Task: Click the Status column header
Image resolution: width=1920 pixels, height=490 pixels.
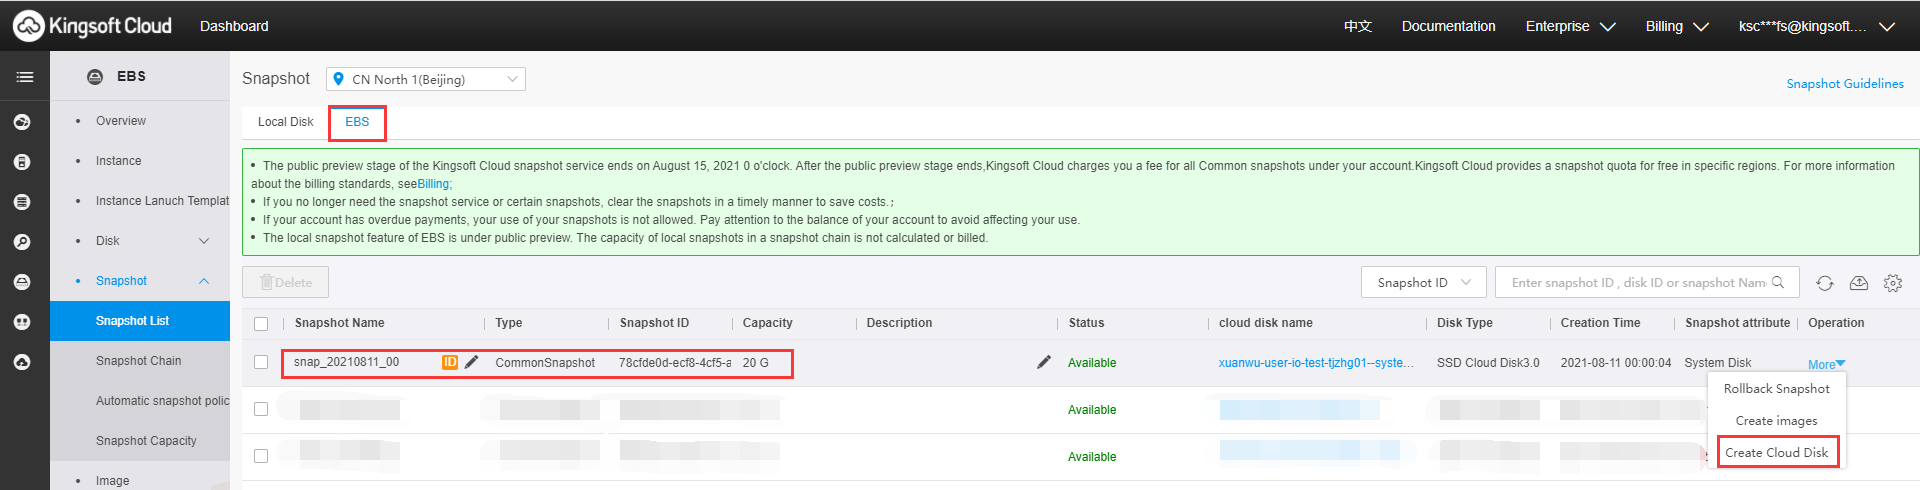Action: pyautogui.click(x=1086, y=323)
